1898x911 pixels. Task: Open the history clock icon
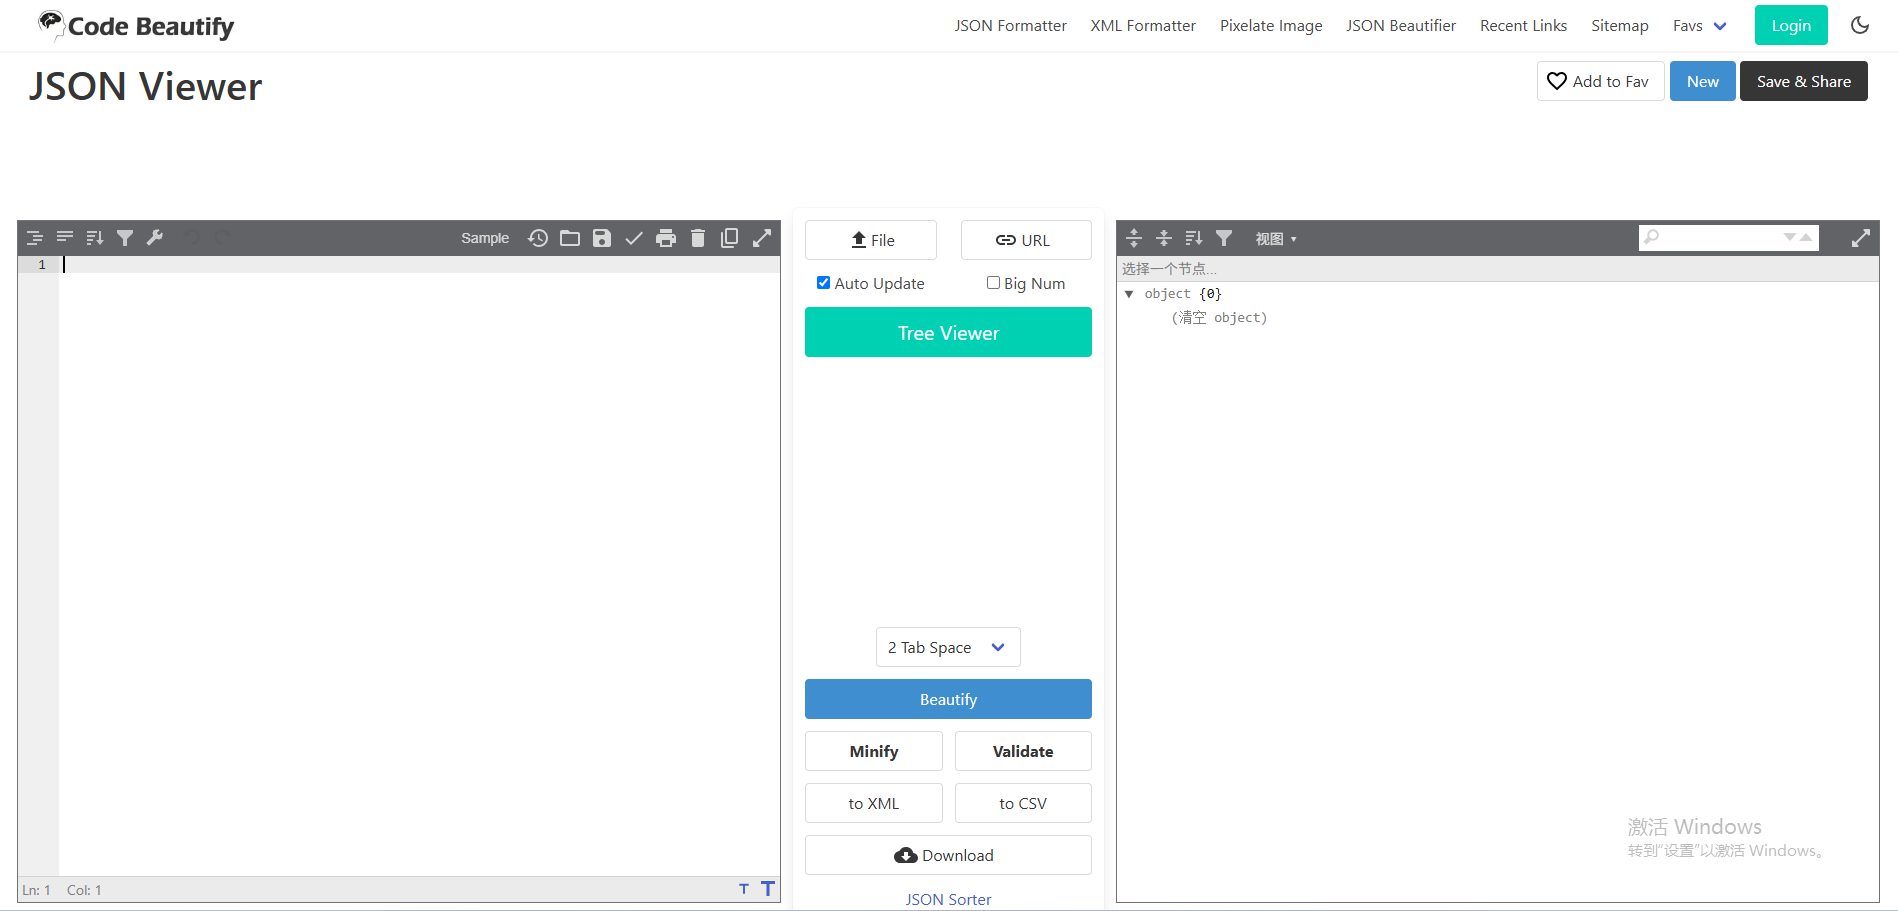tap(538, 238)
